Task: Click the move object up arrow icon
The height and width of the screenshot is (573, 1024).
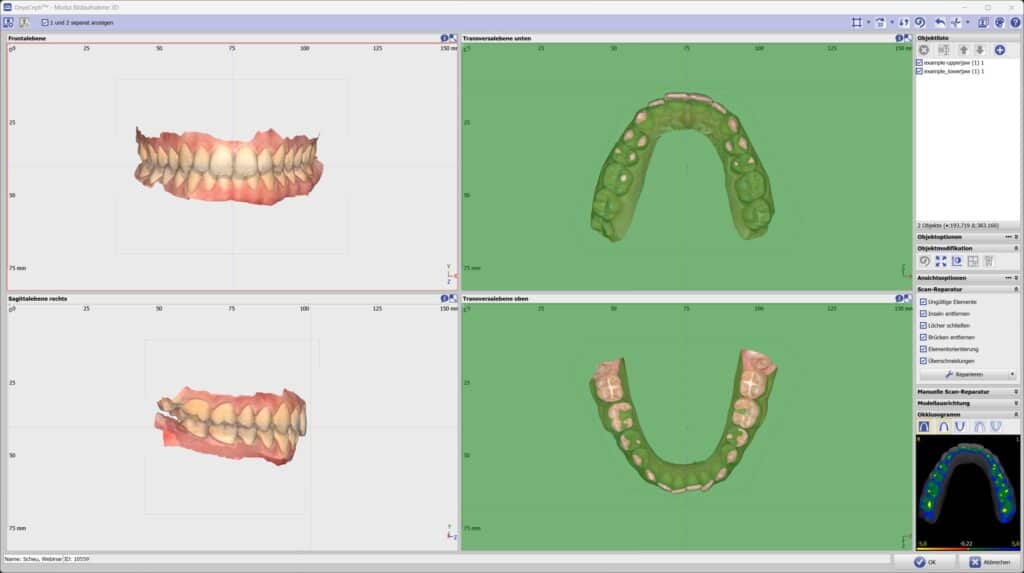Action: [x=964, y=50]
